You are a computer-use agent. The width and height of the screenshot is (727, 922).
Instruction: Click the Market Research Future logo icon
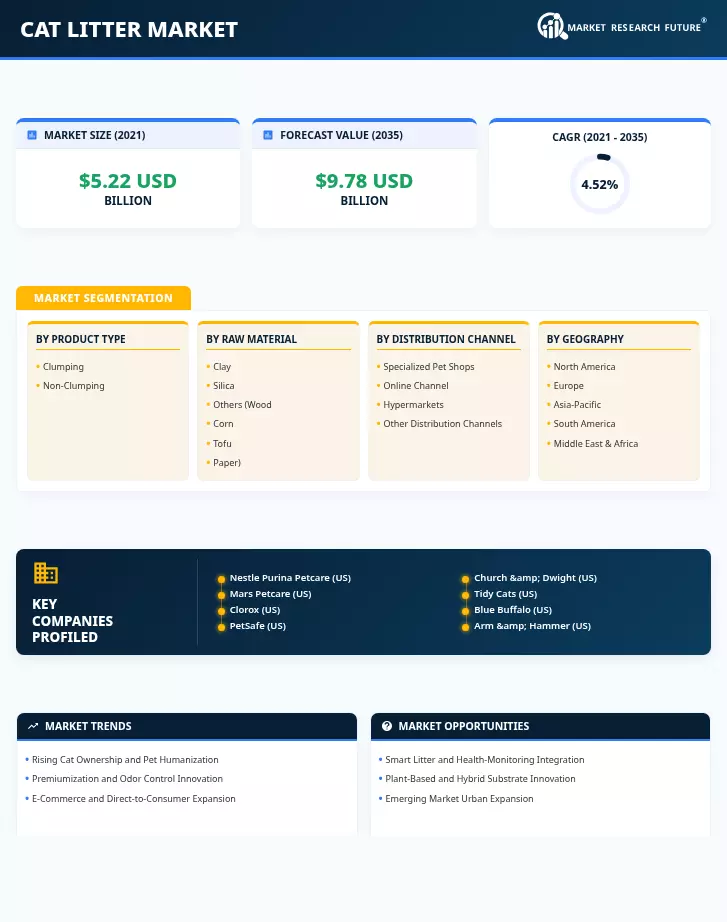click(x=552, y=26)
